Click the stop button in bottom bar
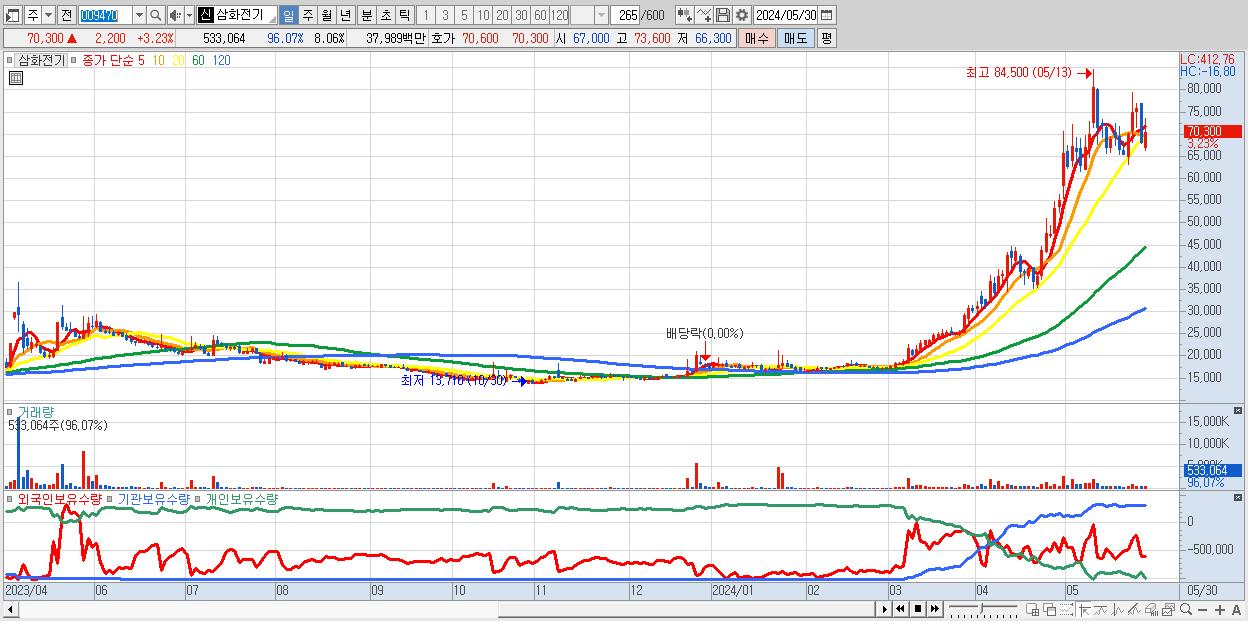The width and height of the screenshot is (1248, 621). click(917, 609)
